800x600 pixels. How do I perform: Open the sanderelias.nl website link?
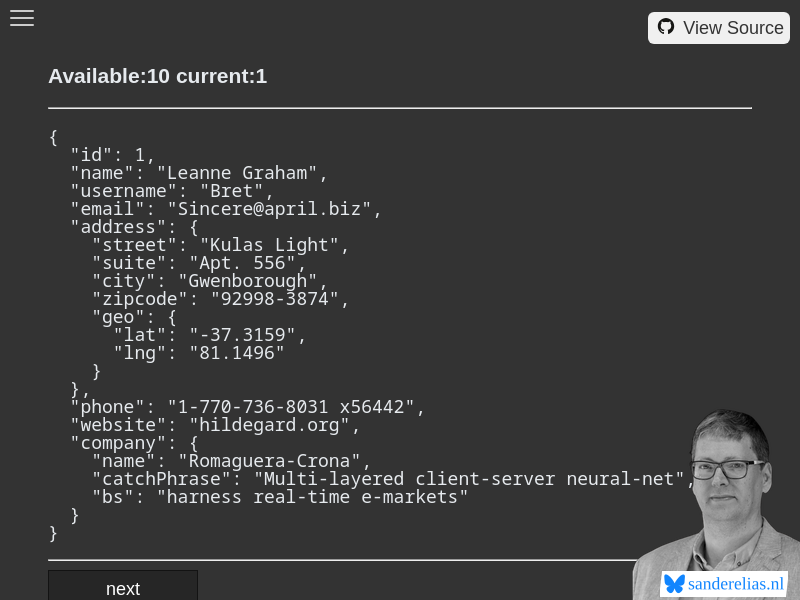pos(735,584)
